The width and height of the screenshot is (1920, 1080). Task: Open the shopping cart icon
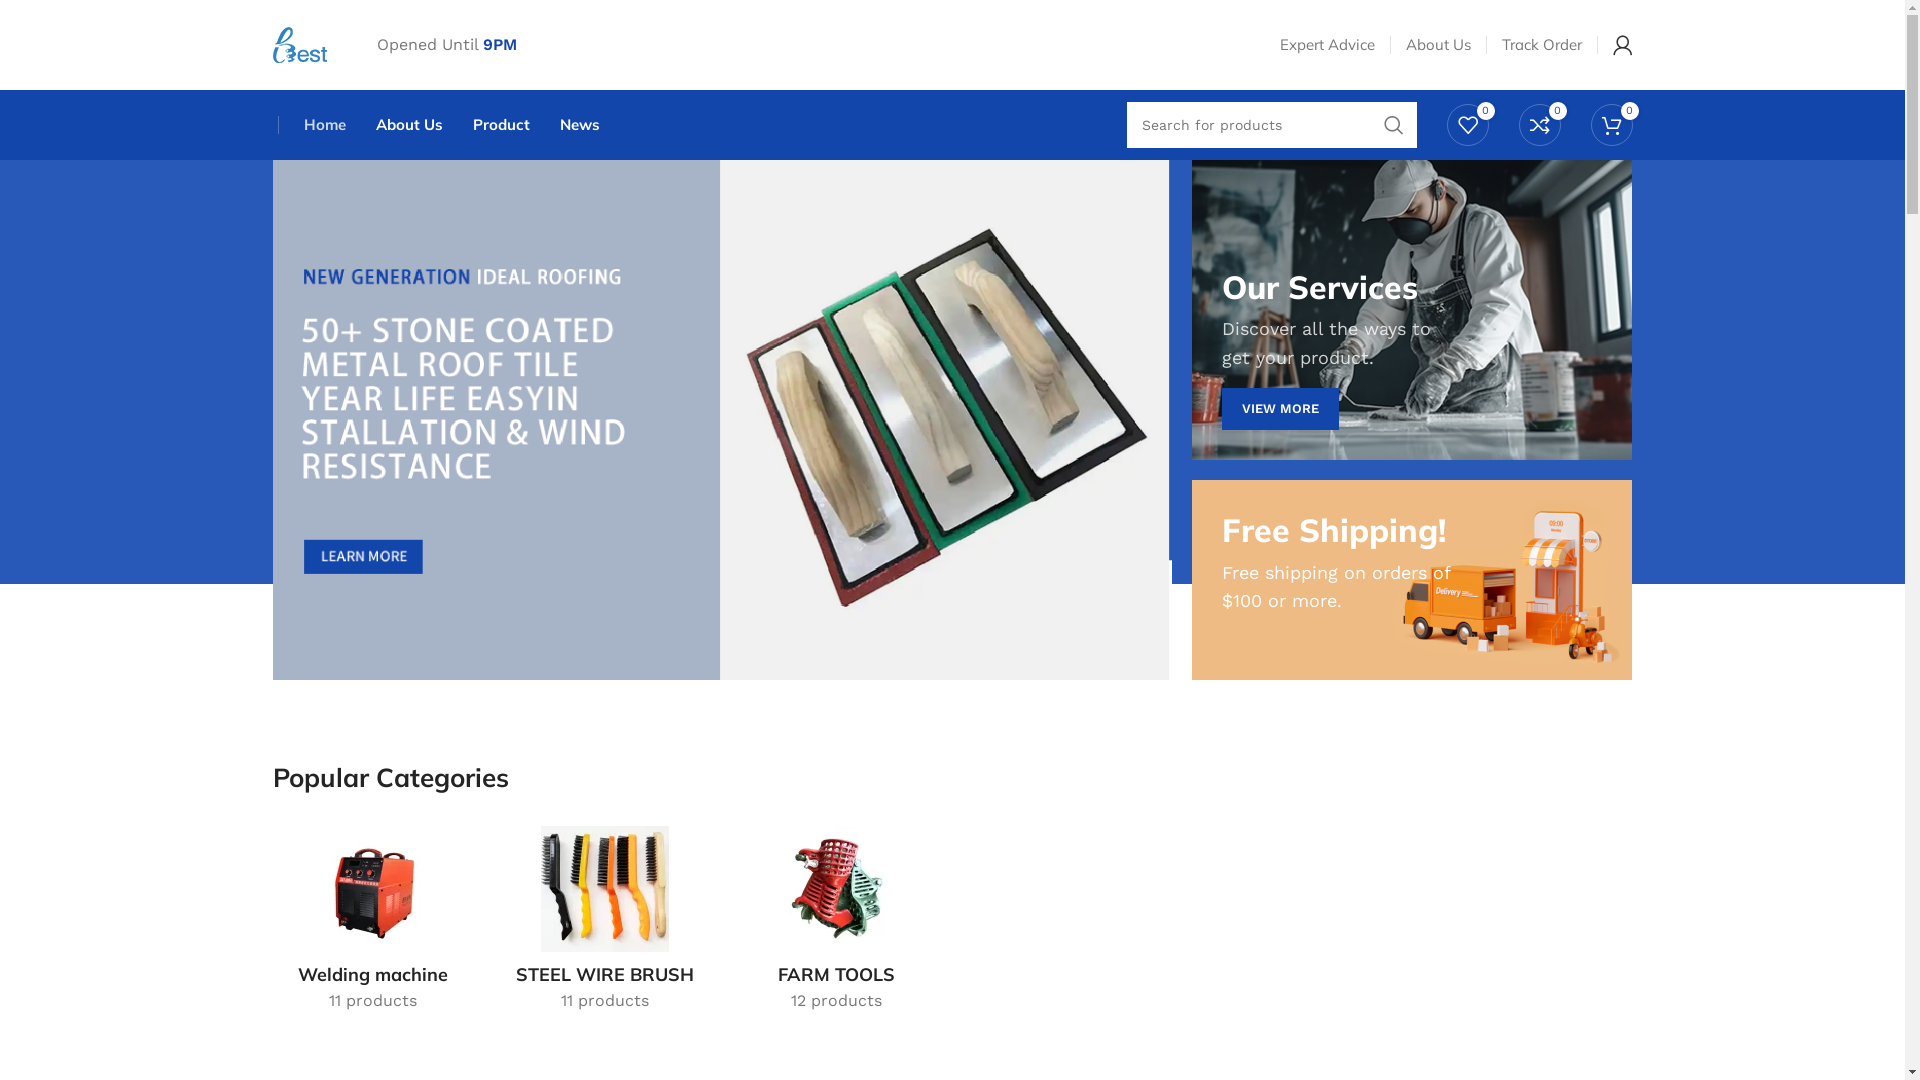(x=1611, y=125)
